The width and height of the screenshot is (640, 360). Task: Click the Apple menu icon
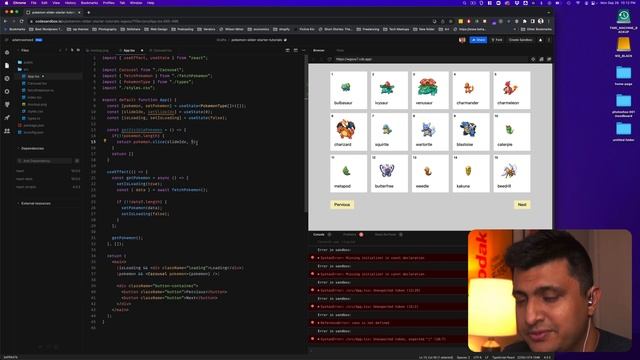(6, 3)
